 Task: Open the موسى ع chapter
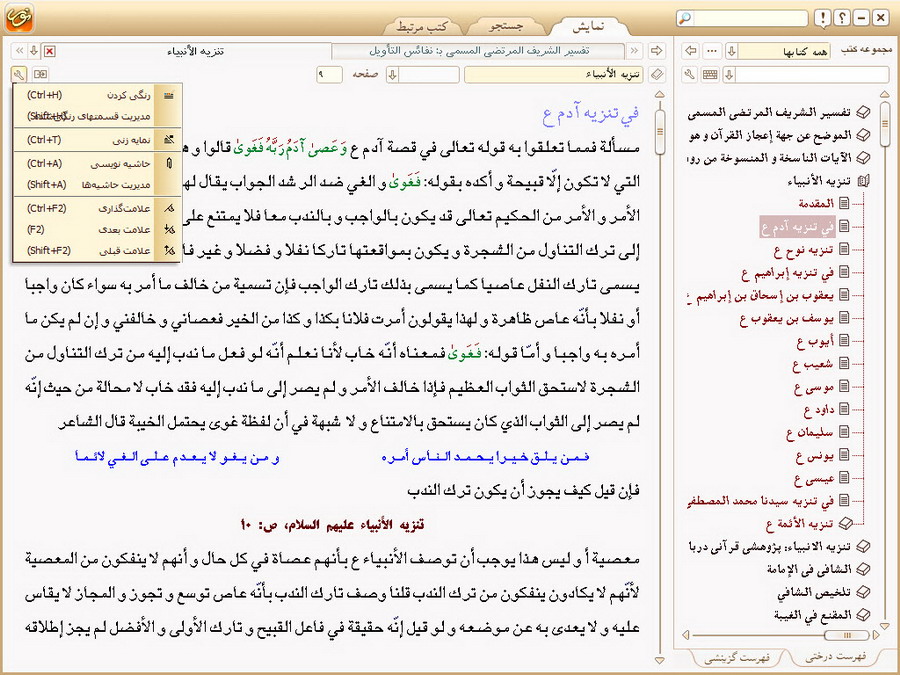822,387
